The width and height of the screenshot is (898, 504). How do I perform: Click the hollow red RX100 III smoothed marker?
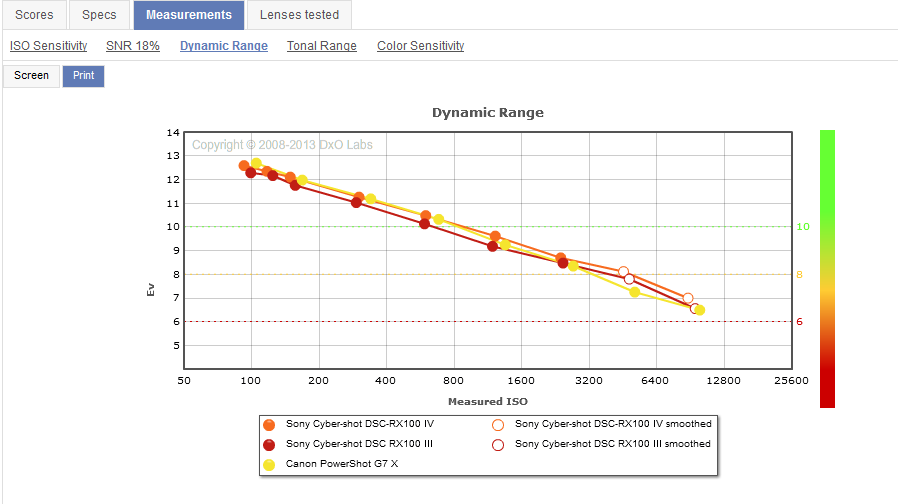point(498,445)
